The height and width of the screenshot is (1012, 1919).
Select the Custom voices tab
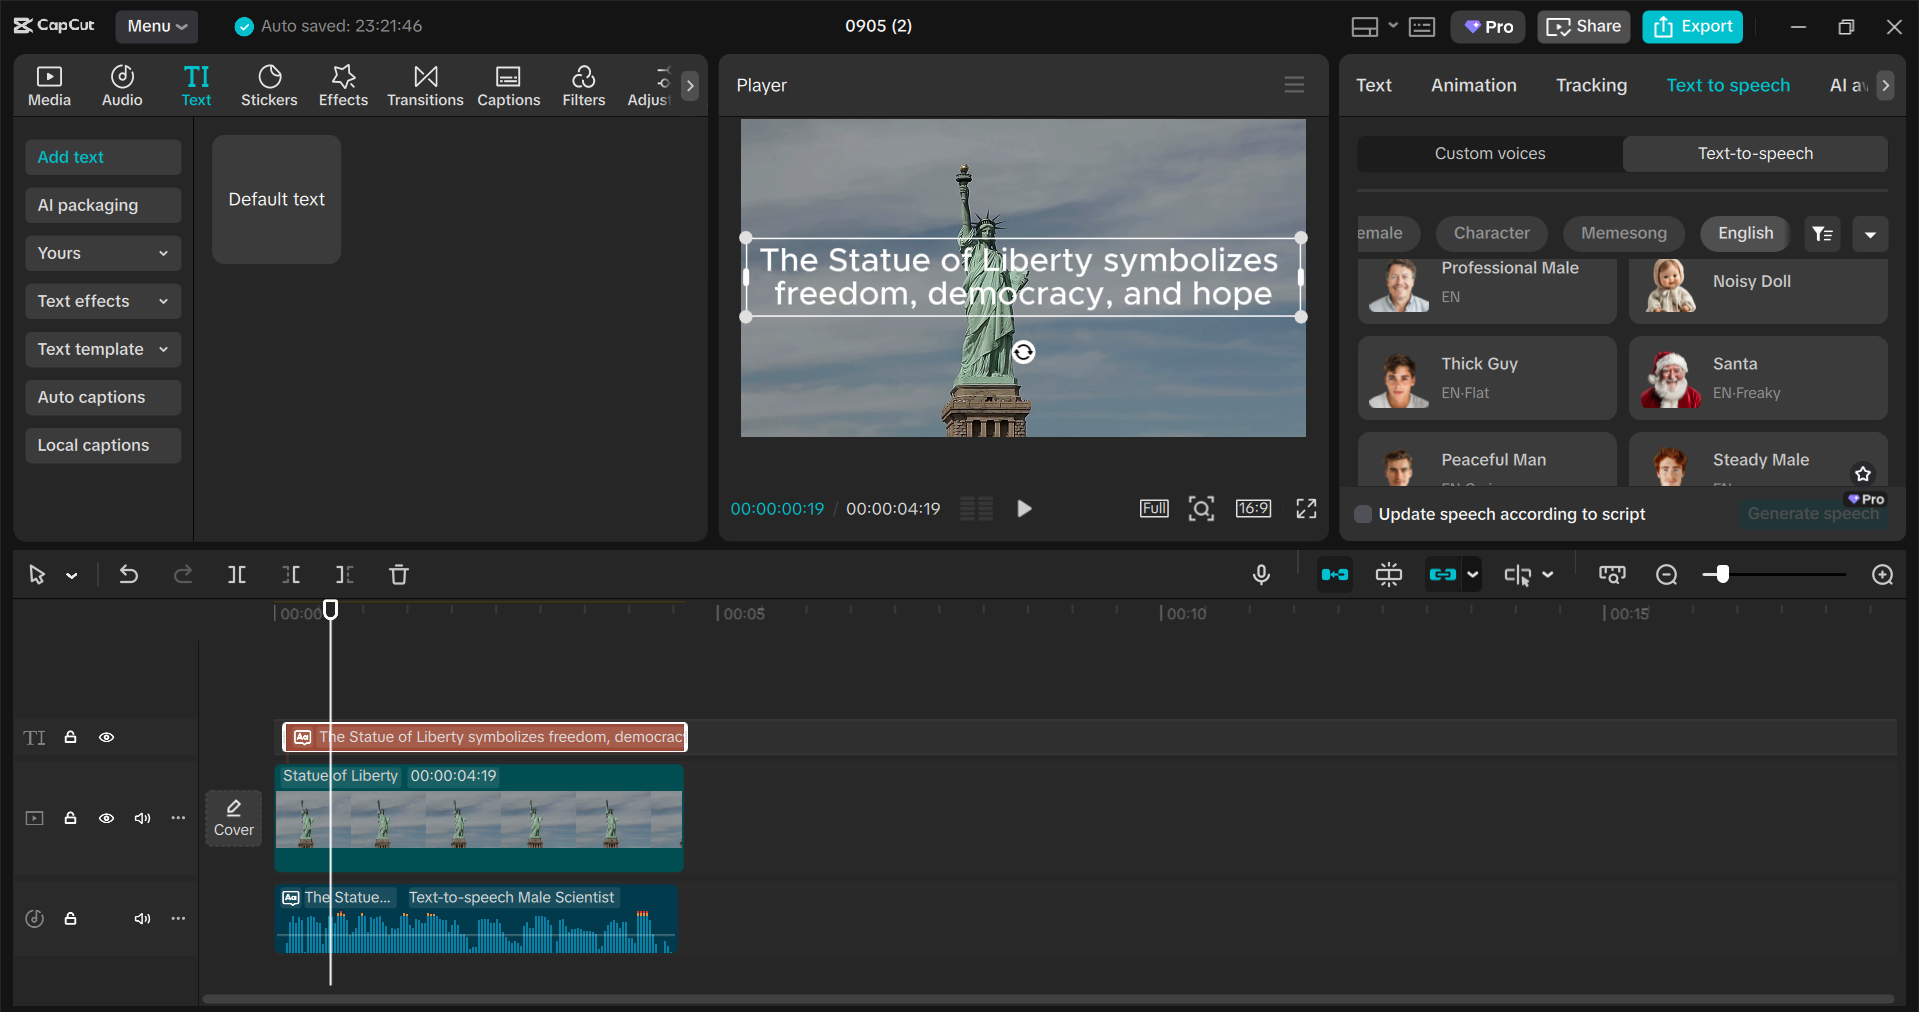(x=1489, y=153)
